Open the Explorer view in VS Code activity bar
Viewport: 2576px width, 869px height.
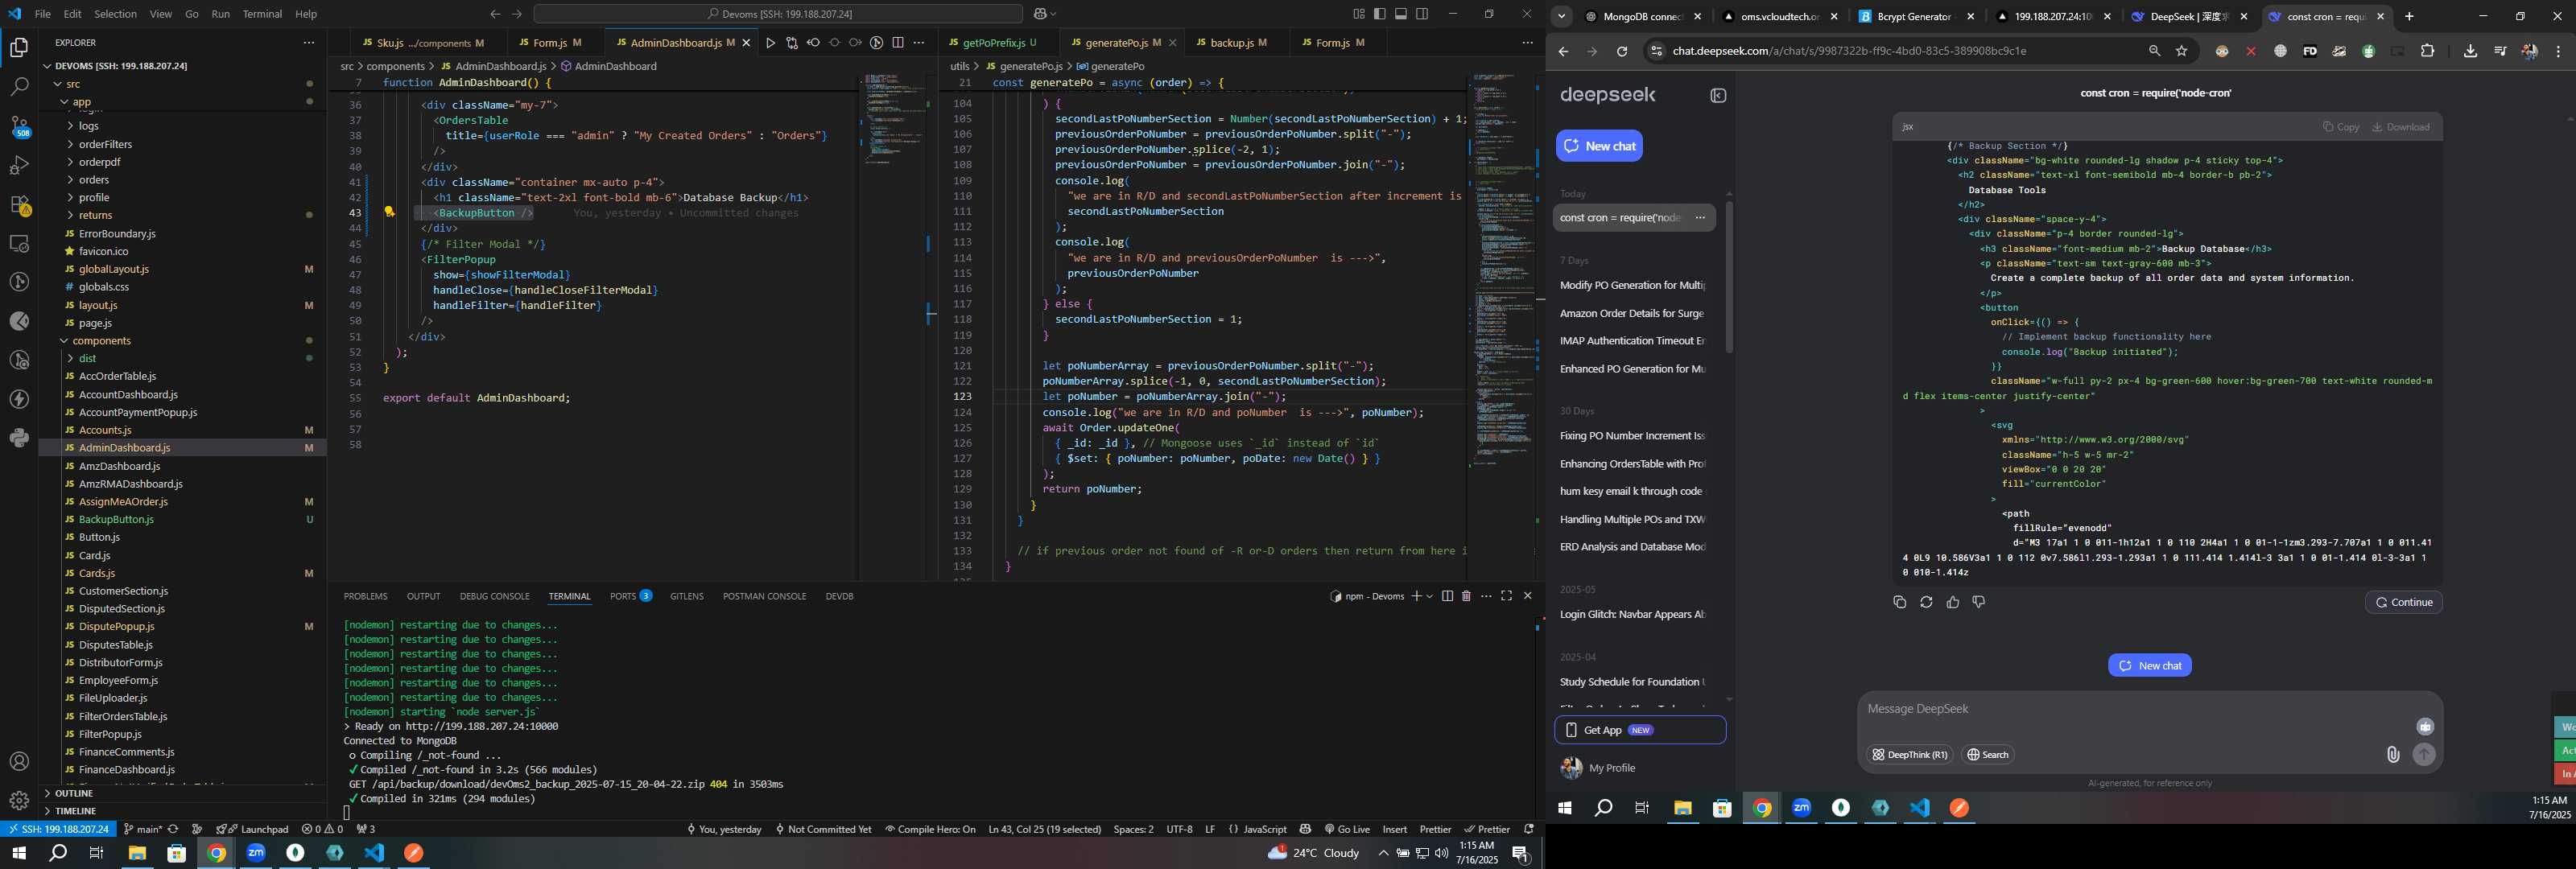[x=19, y=48]
